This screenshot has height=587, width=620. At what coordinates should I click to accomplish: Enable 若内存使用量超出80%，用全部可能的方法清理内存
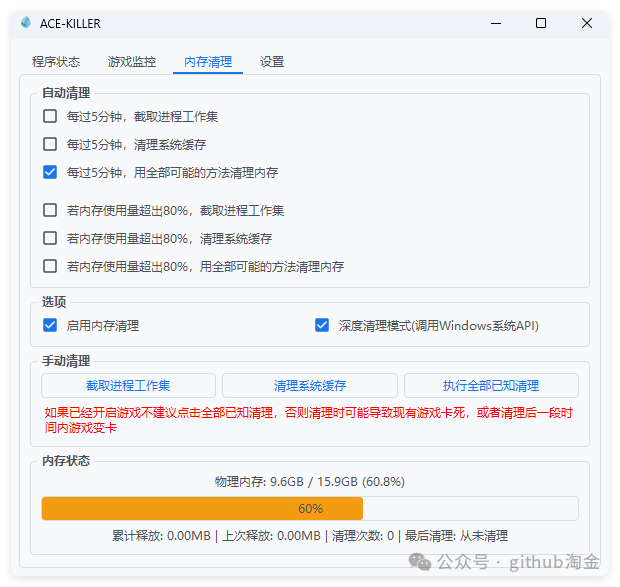click(50, 266)
